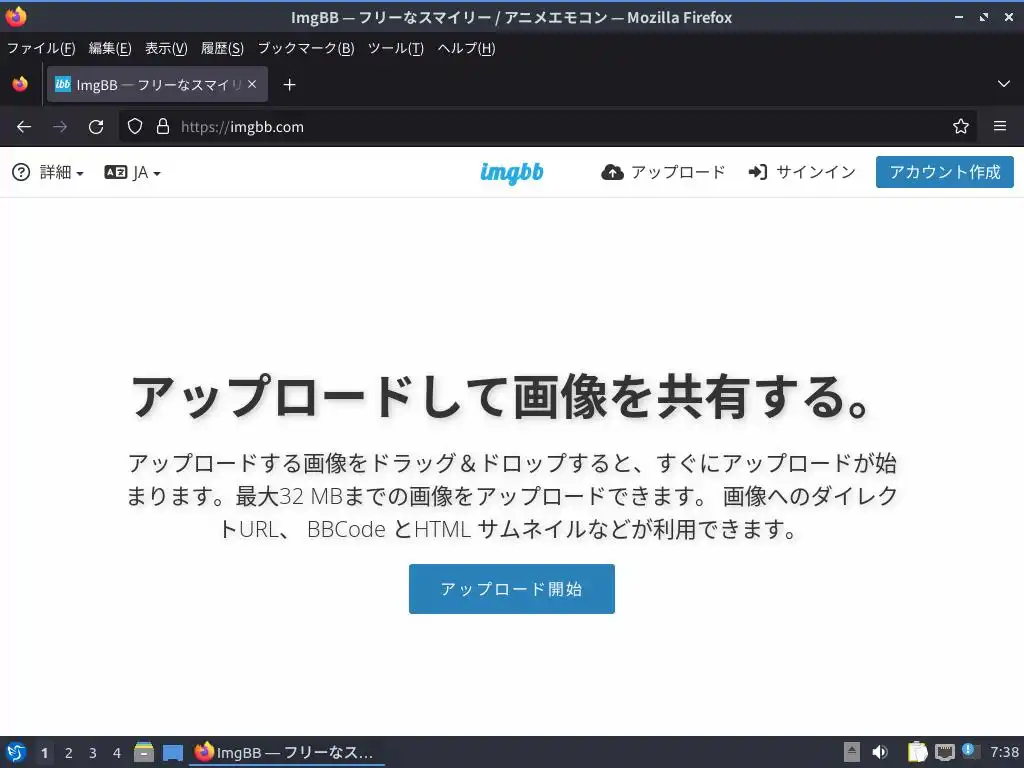Open the 編集(E) menu

click(x=110, y=48)
